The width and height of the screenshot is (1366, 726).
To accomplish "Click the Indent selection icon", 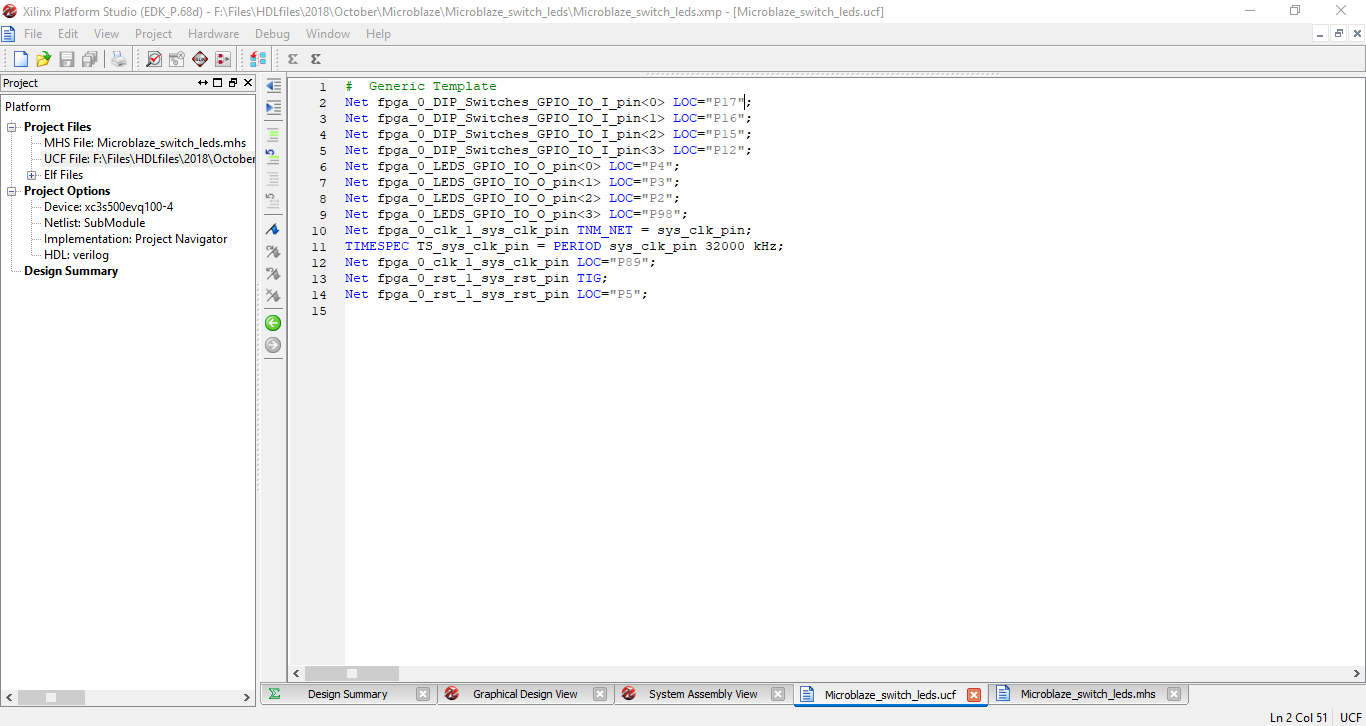I will coord(273,108).
